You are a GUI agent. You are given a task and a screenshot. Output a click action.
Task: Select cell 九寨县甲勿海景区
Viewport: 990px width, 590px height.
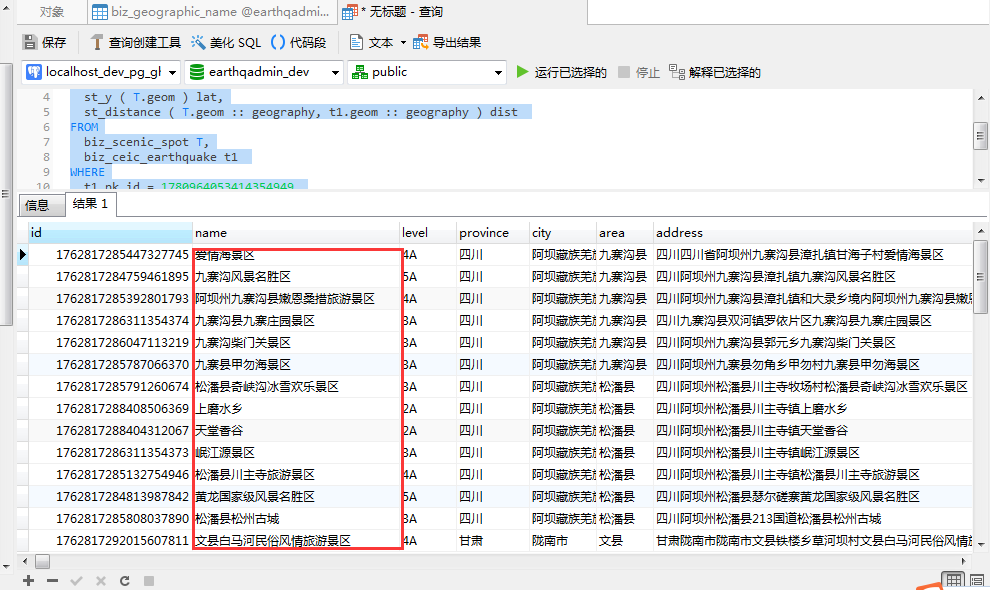click(296, 365)
